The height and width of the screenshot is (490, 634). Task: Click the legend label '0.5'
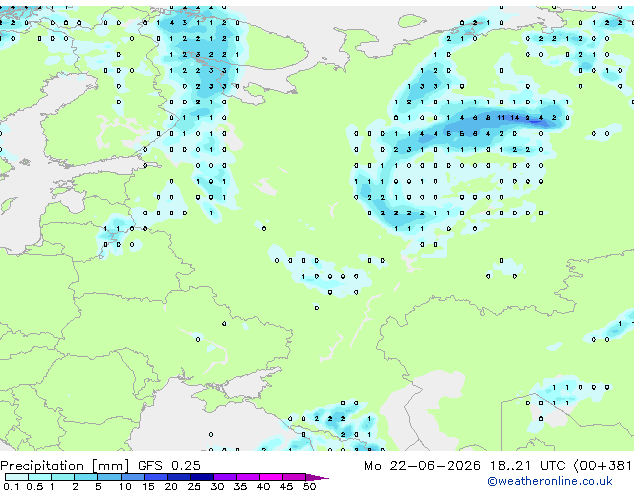tap(35, 486)
